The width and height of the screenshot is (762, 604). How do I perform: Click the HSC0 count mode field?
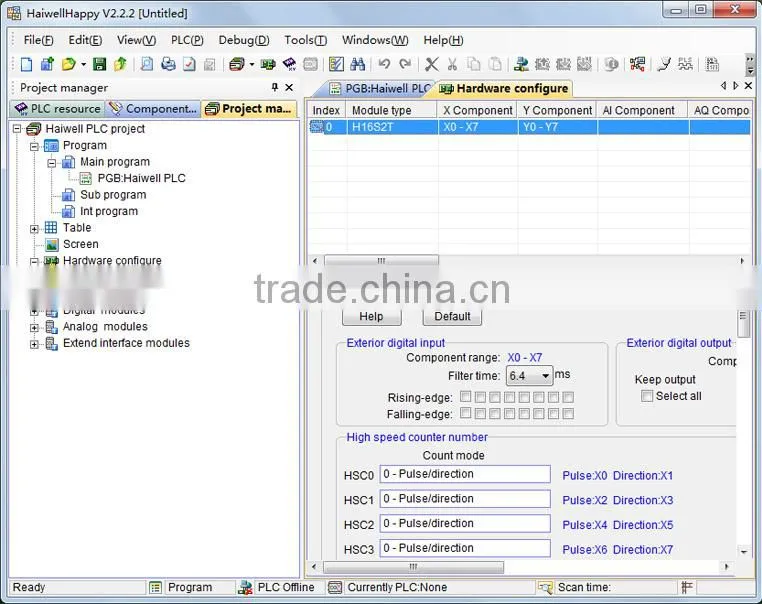click(465, 474)
